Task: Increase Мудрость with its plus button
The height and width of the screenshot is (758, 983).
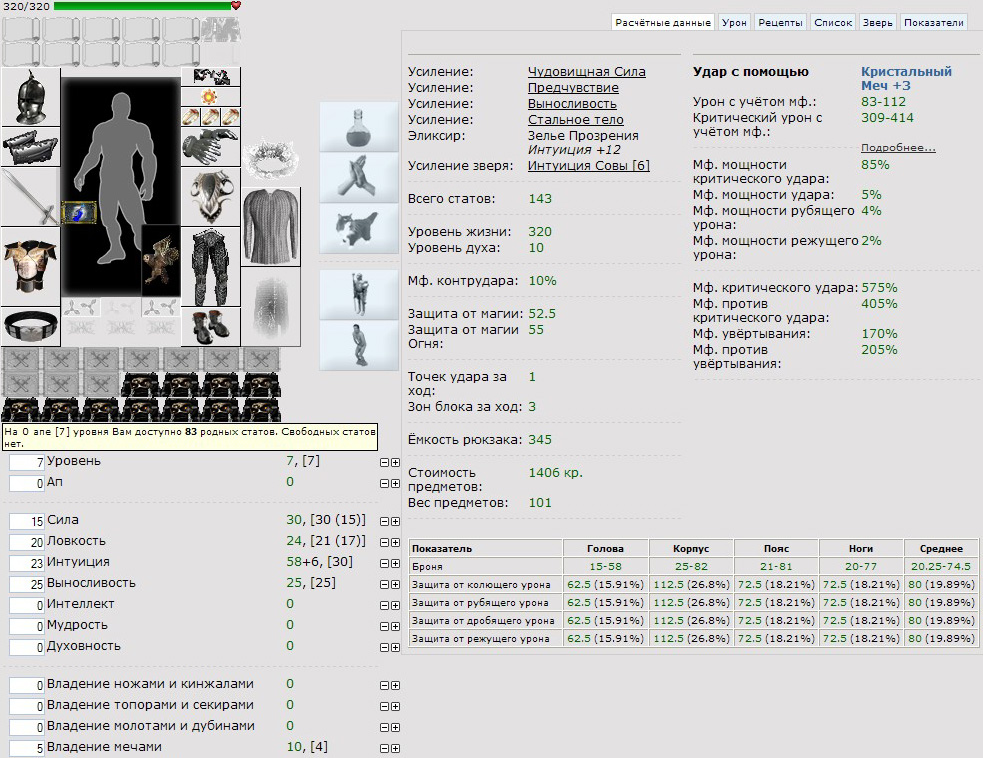Action: (395, 626)
